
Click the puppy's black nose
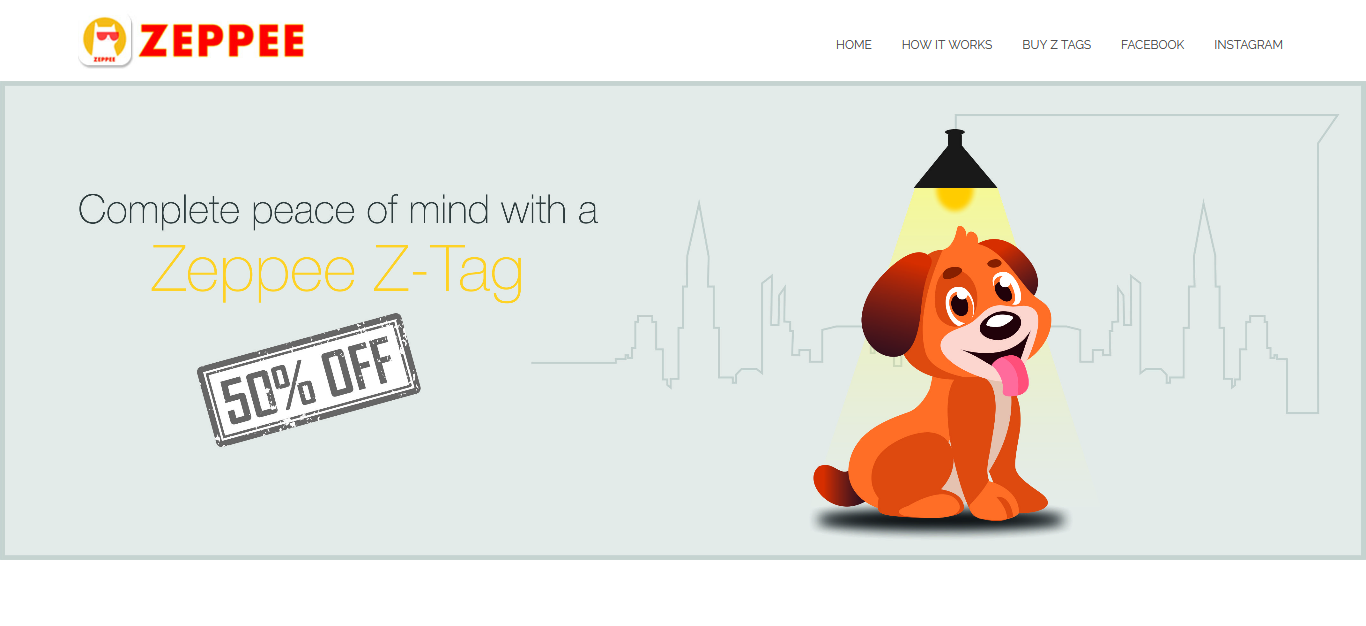[1000, 323]
